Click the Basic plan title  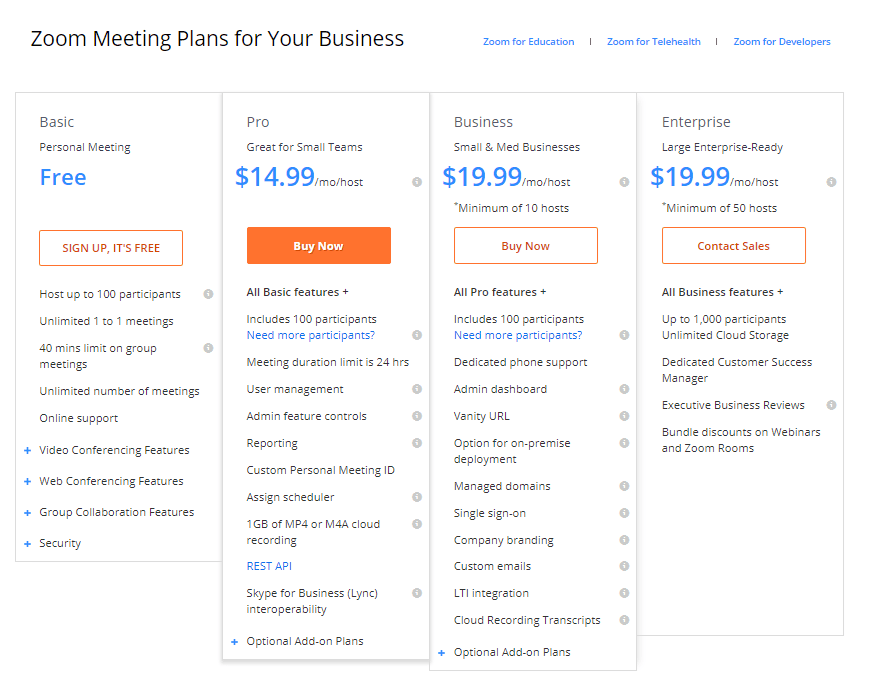point(57,122)
